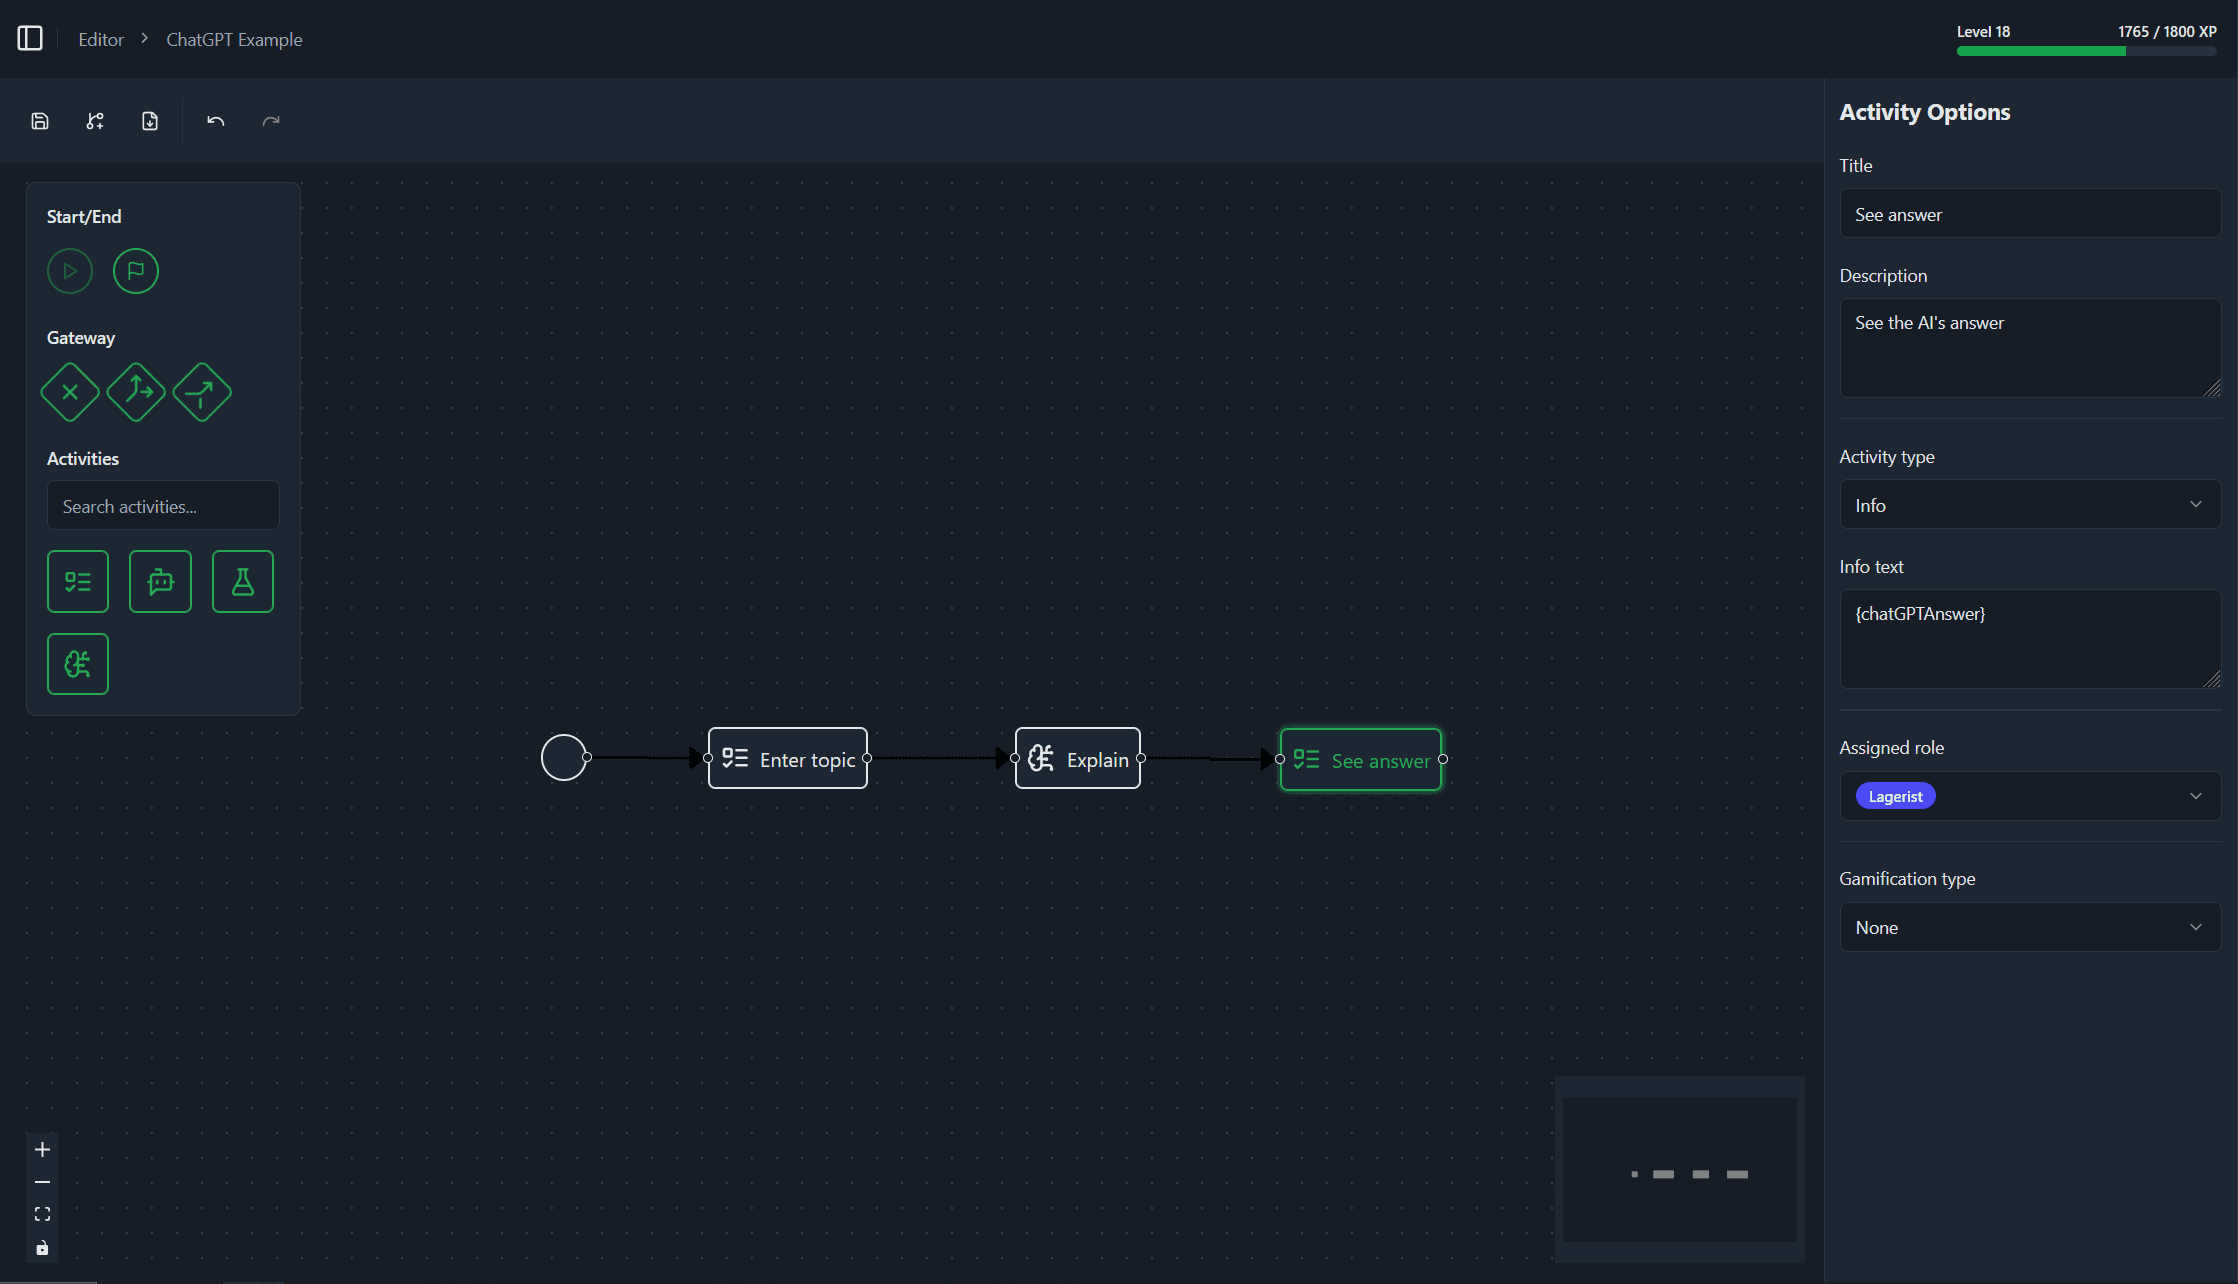Select the chatbot activity icon
The height and width of the screenshot is (1284, 2238).
[x=160, y=582]
